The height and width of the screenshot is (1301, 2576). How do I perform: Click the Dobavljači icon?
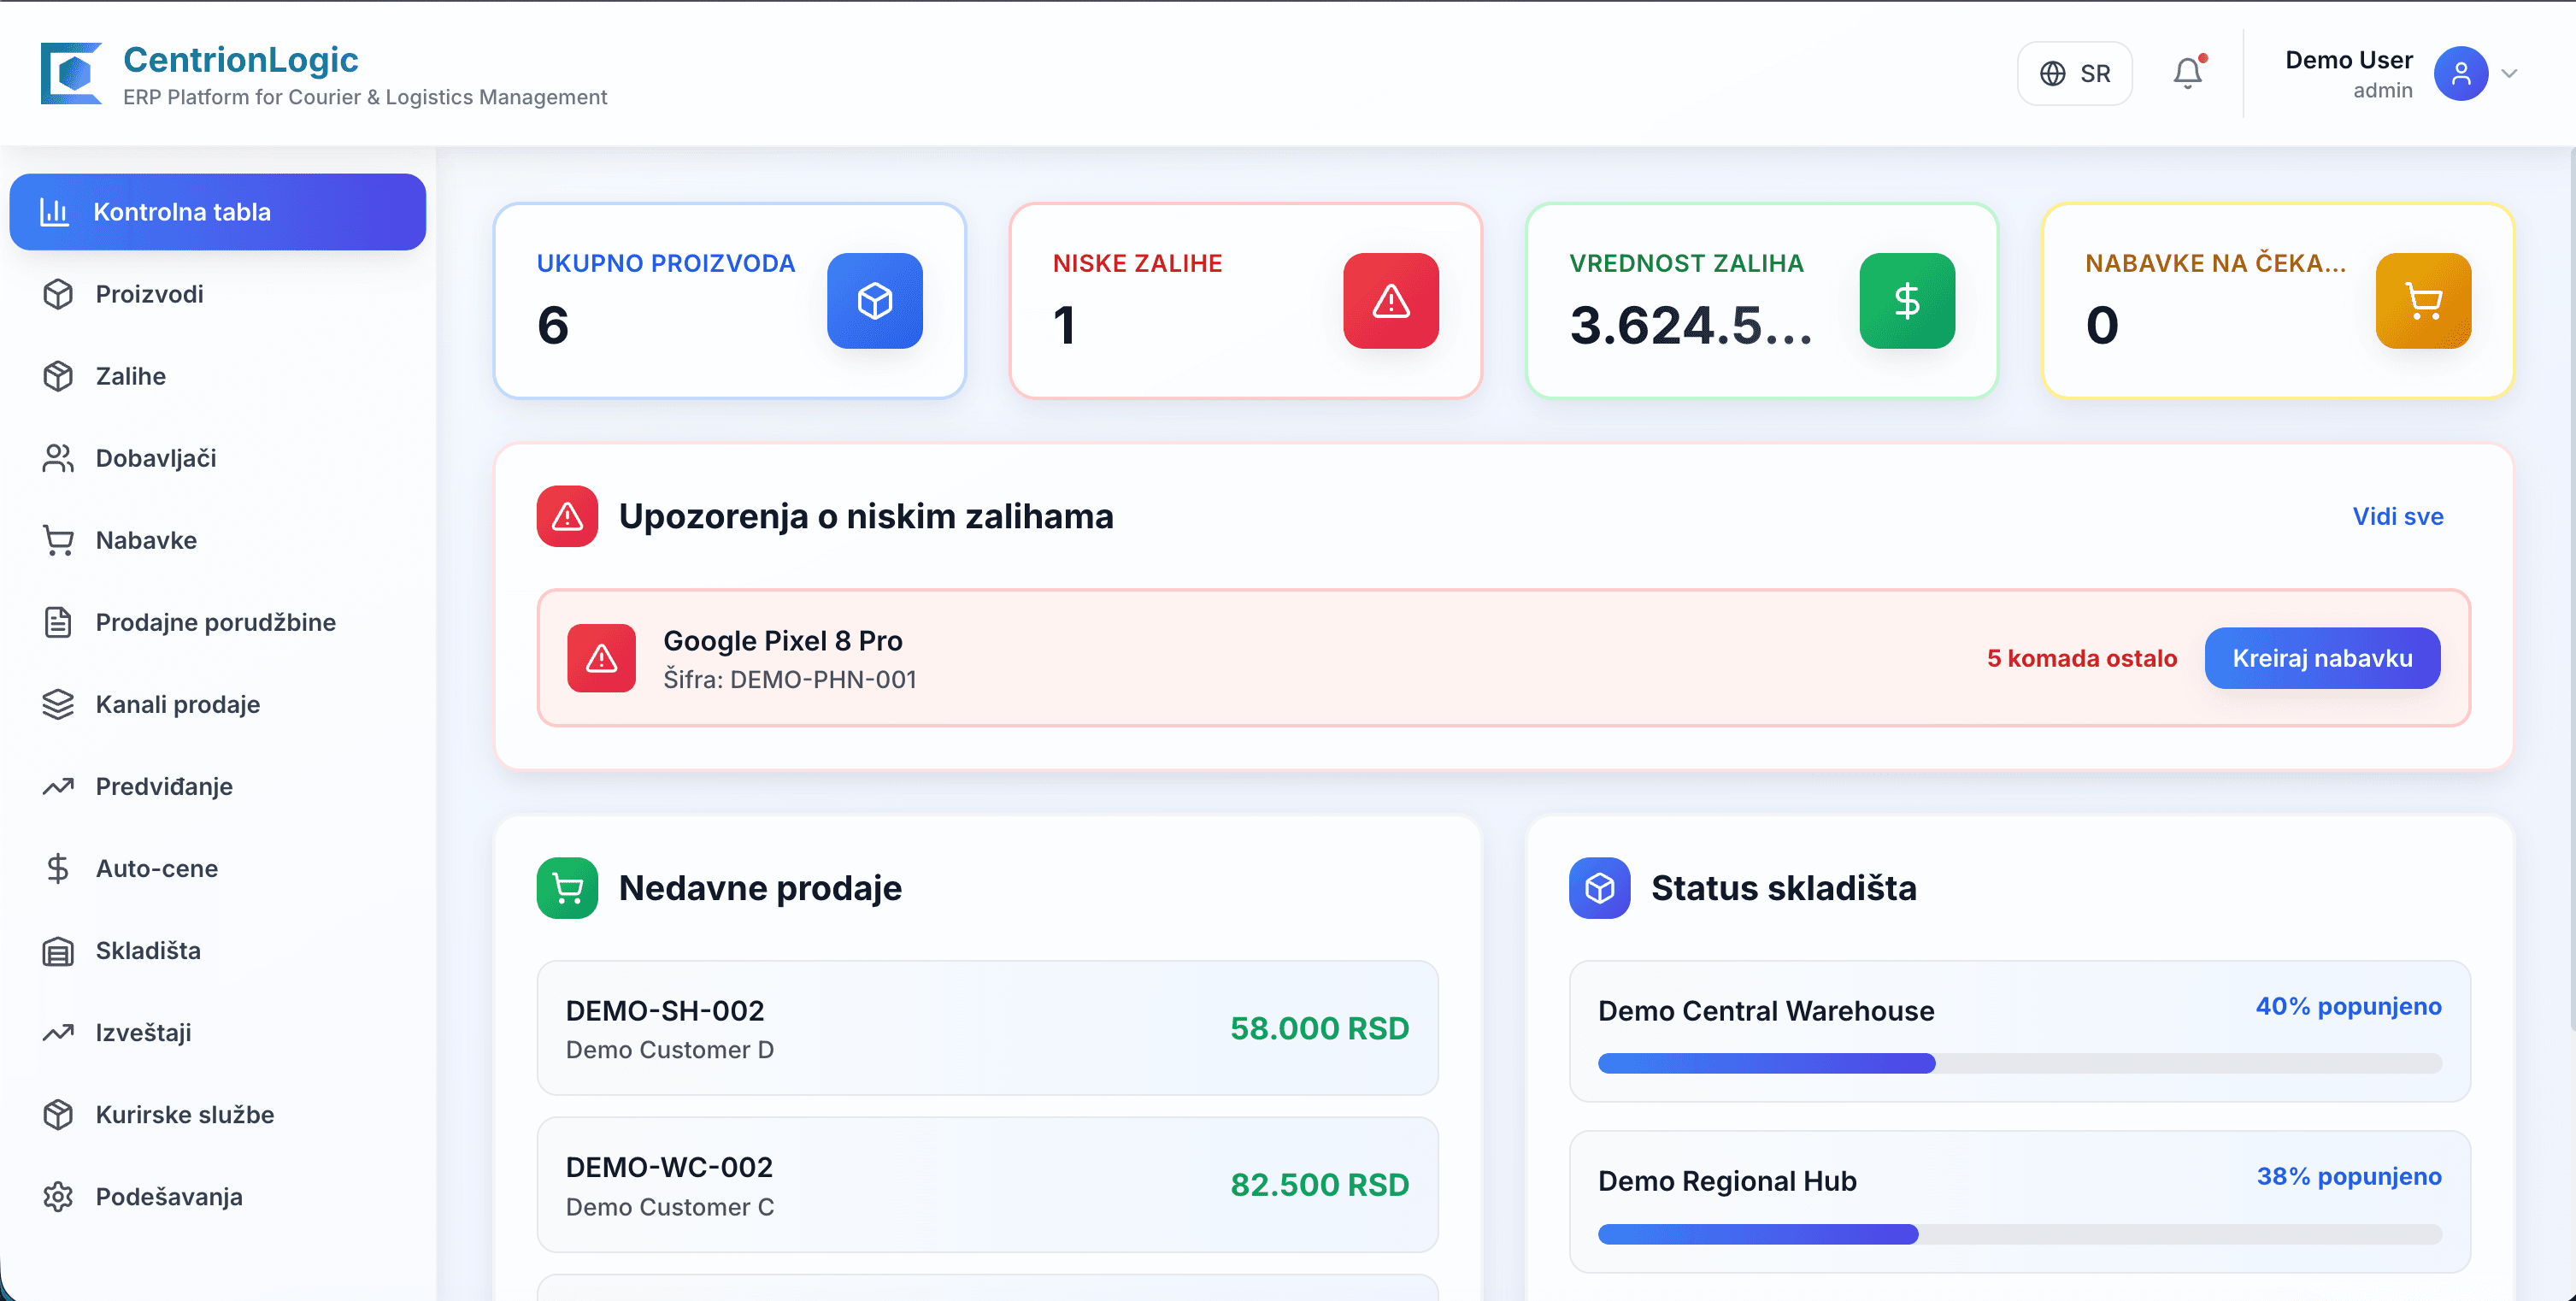(x=57, y=458)
